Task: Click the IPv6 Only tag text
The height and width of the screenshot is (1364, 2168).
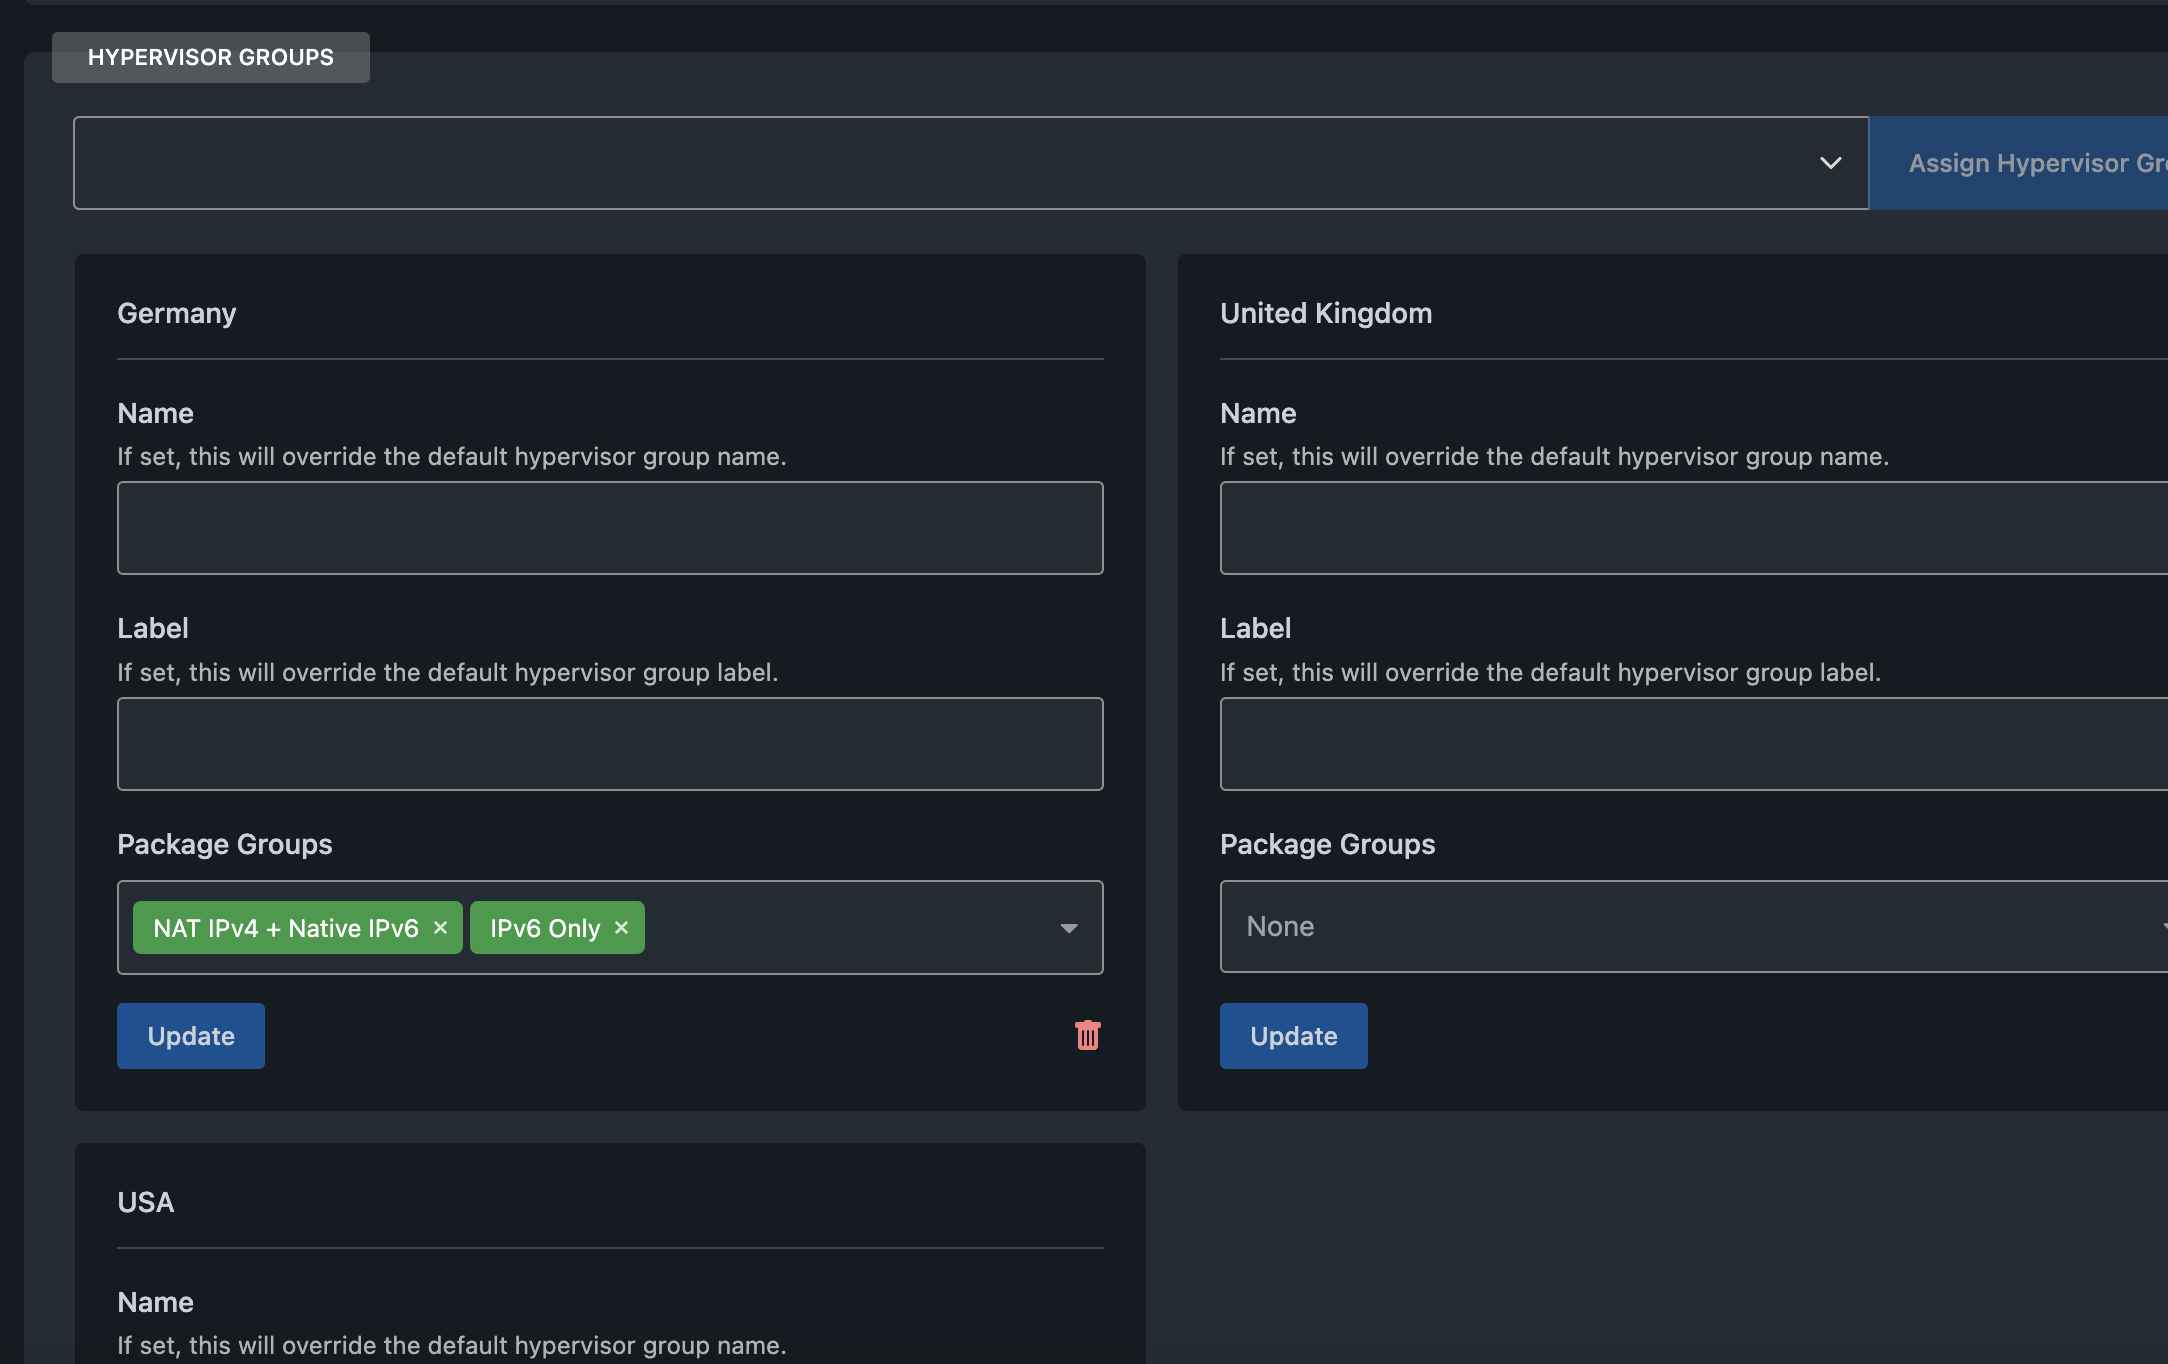Action: pyautogui.click(x=545, y=928)
